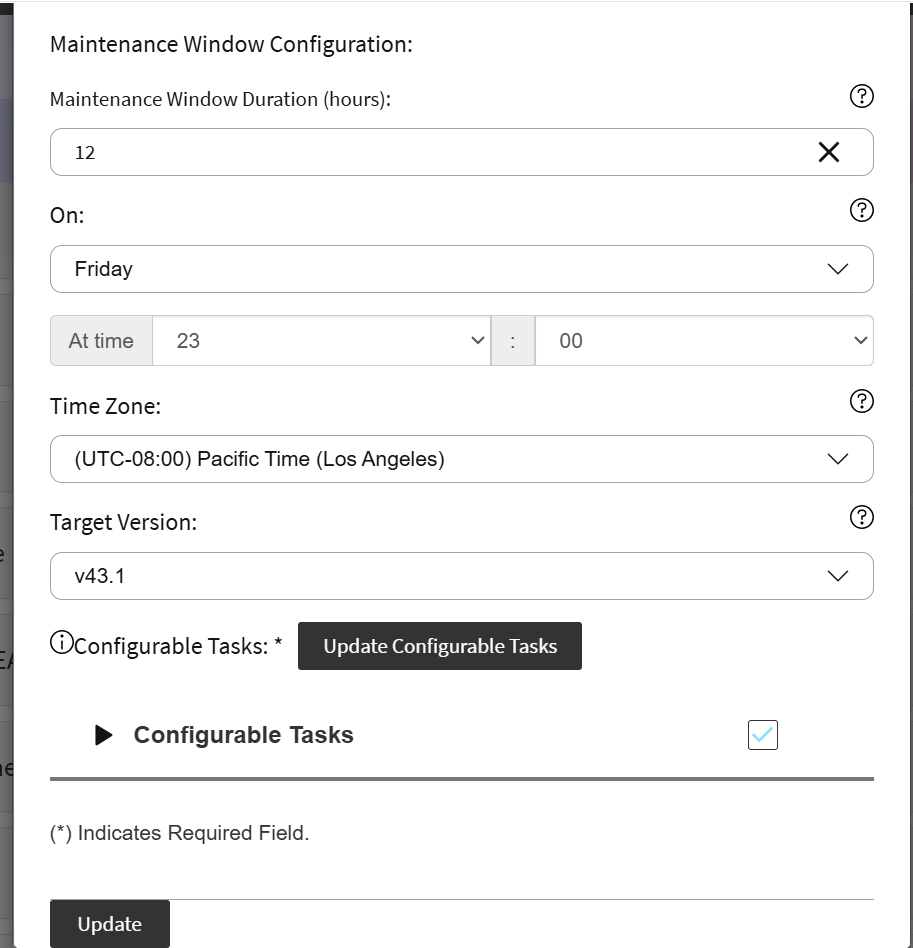Click the Maintenance Window Configuration heading
The height and width of the screenshot is (948, 913).
[231, 45]
